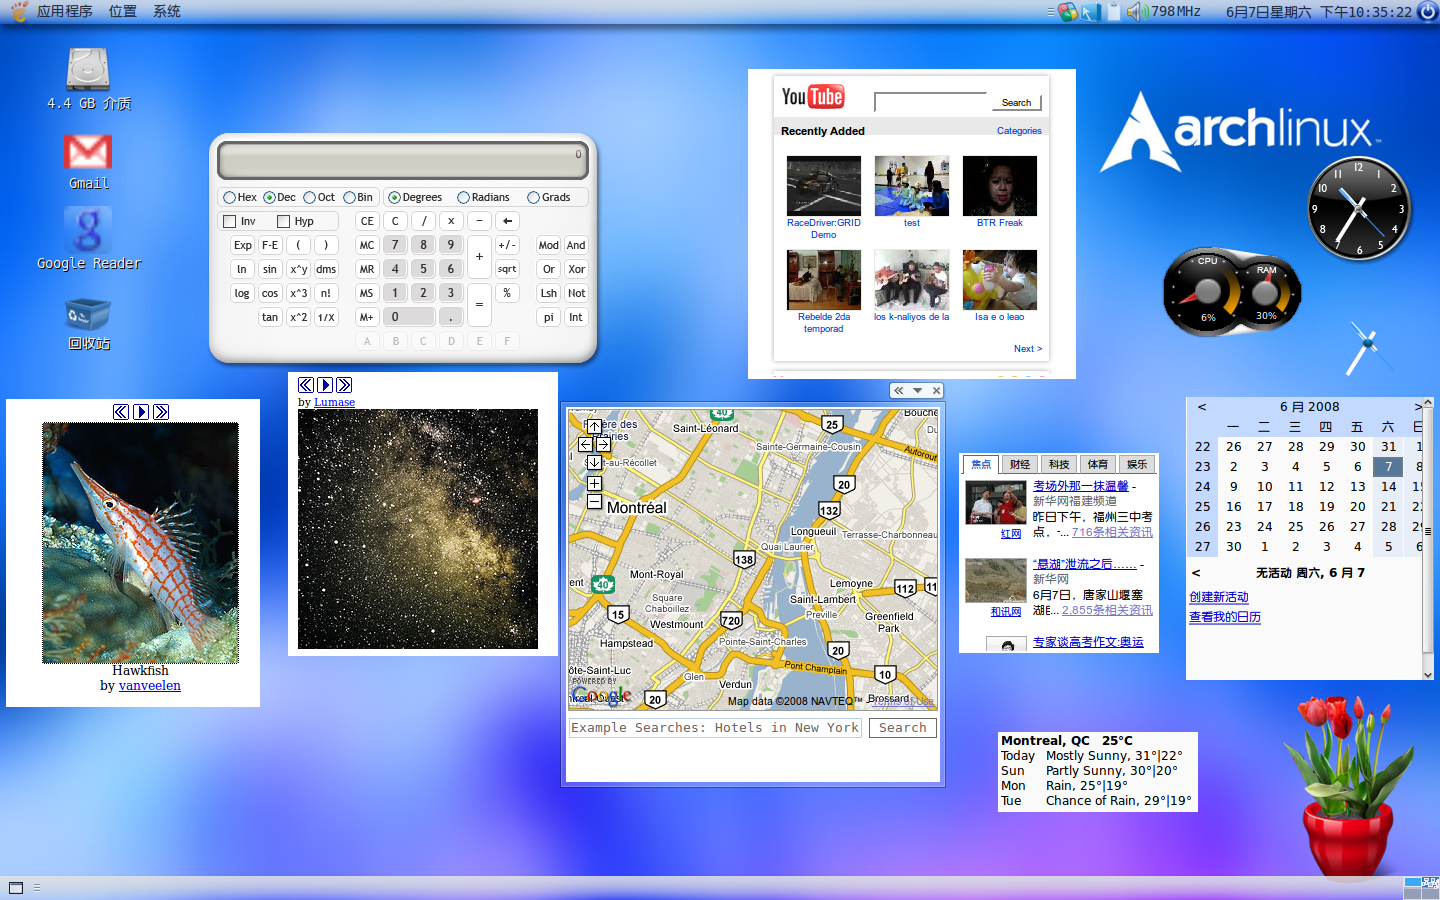Screen dimensions: 1440x900
Task: Open BTR Freak video thumbnail
Action: coord(999,186)
